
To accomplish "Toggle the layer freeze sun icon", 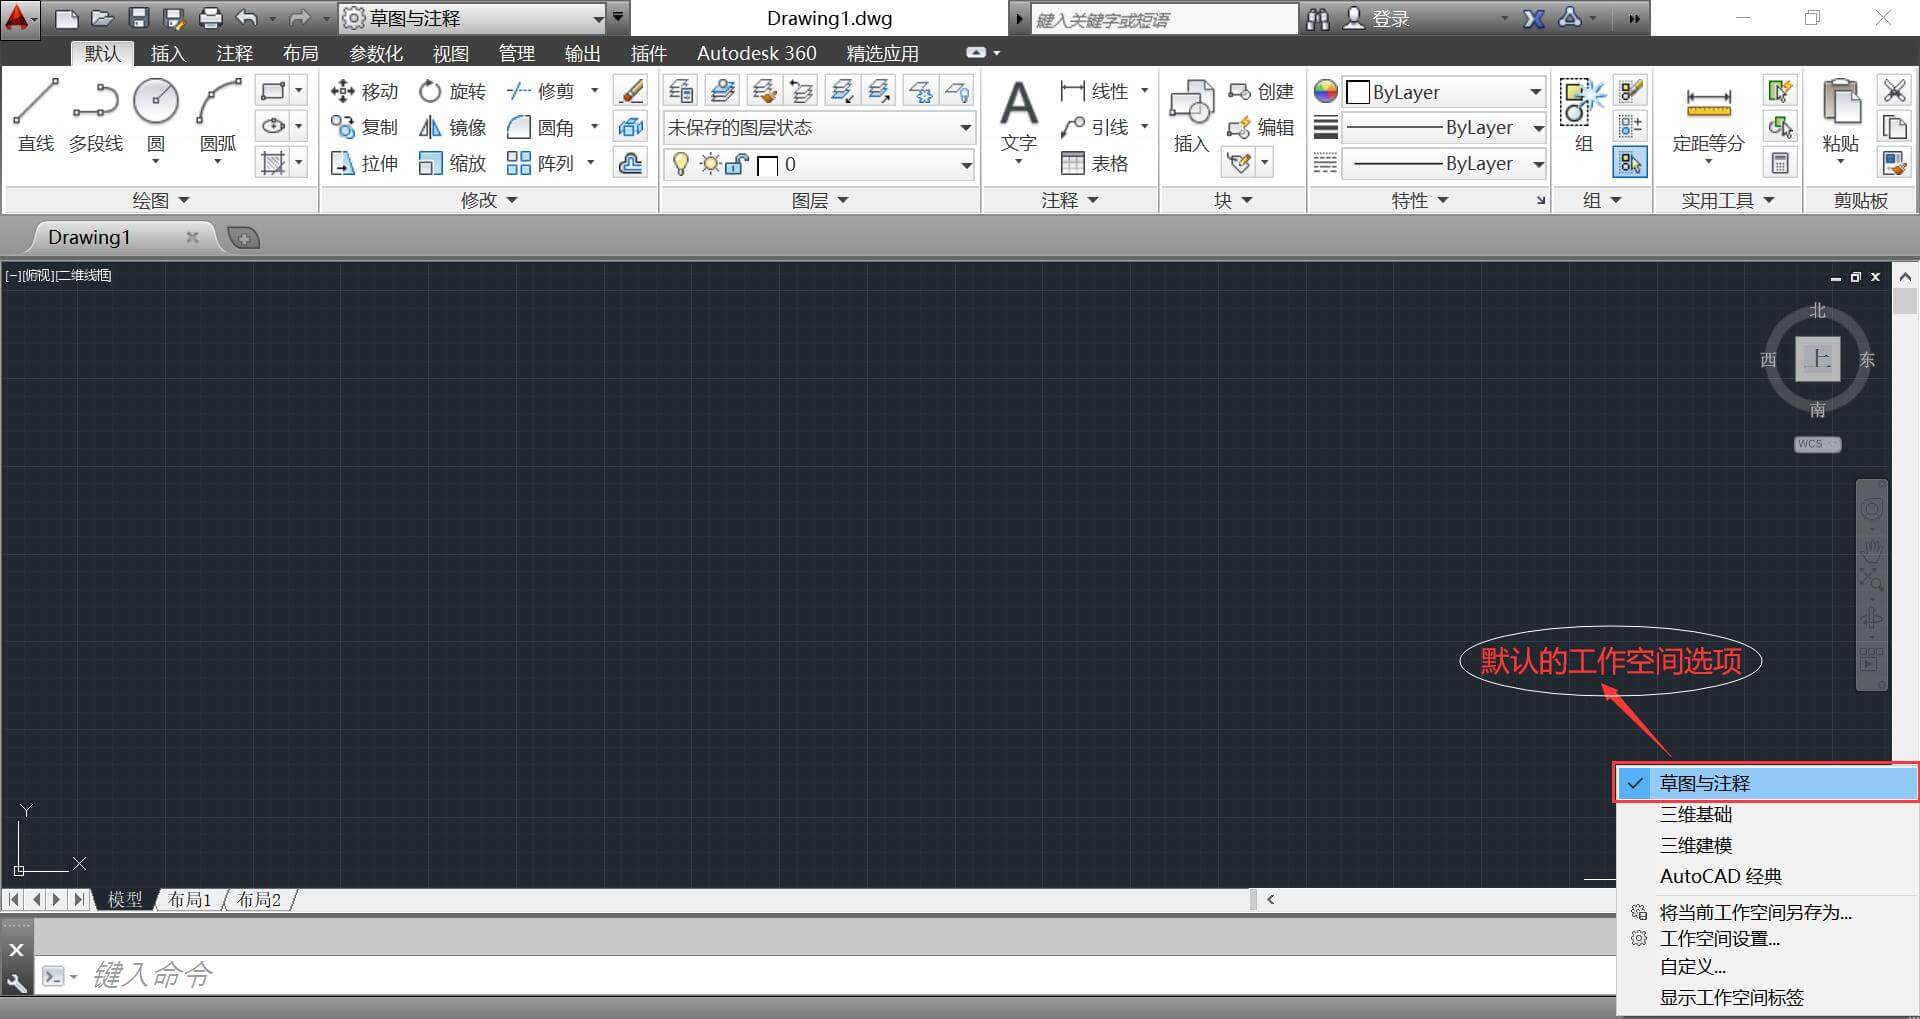I will (x=709, y=164).
